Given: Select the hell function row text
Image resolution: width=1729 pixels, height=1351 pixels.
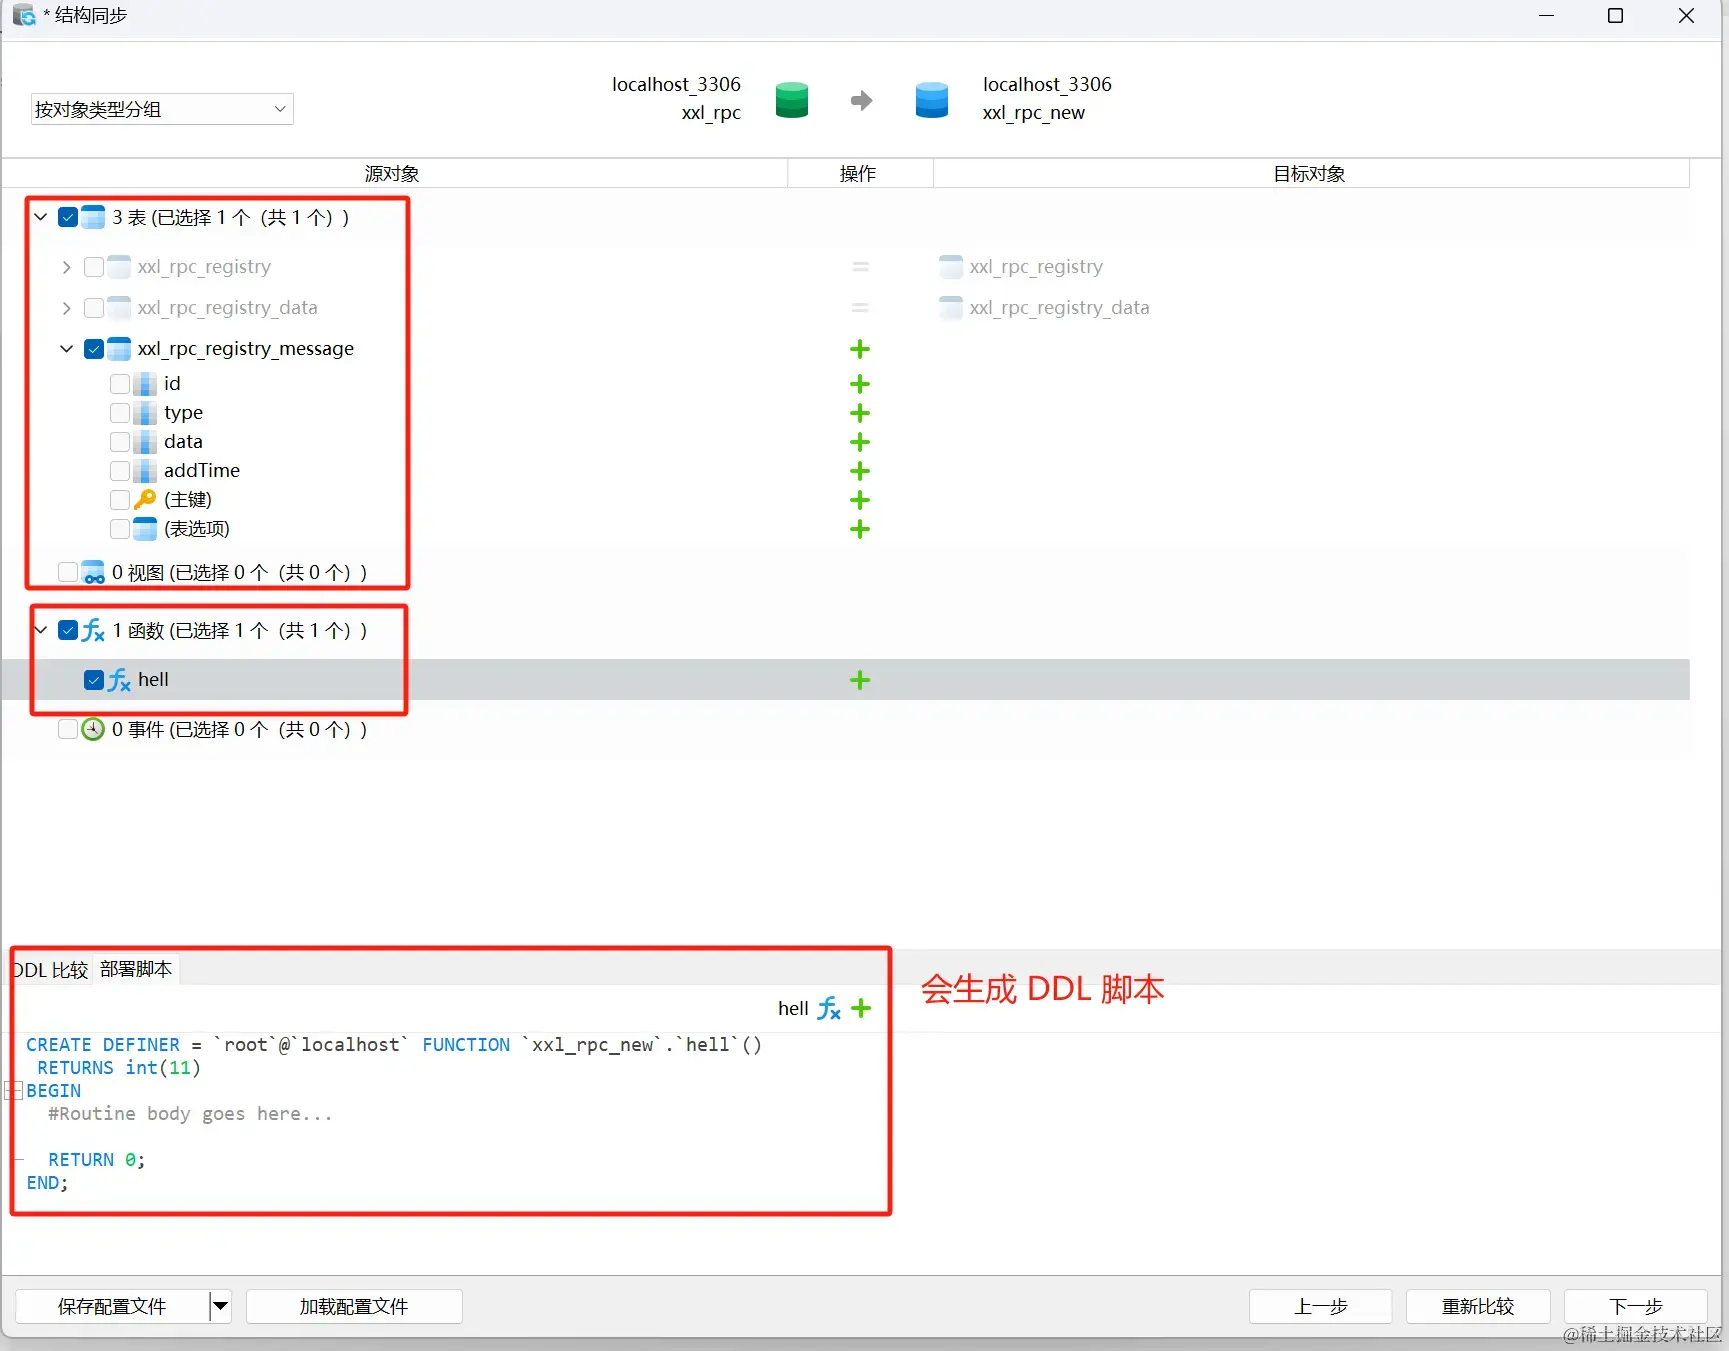Looking at the screenshot, I should [153, 680].
